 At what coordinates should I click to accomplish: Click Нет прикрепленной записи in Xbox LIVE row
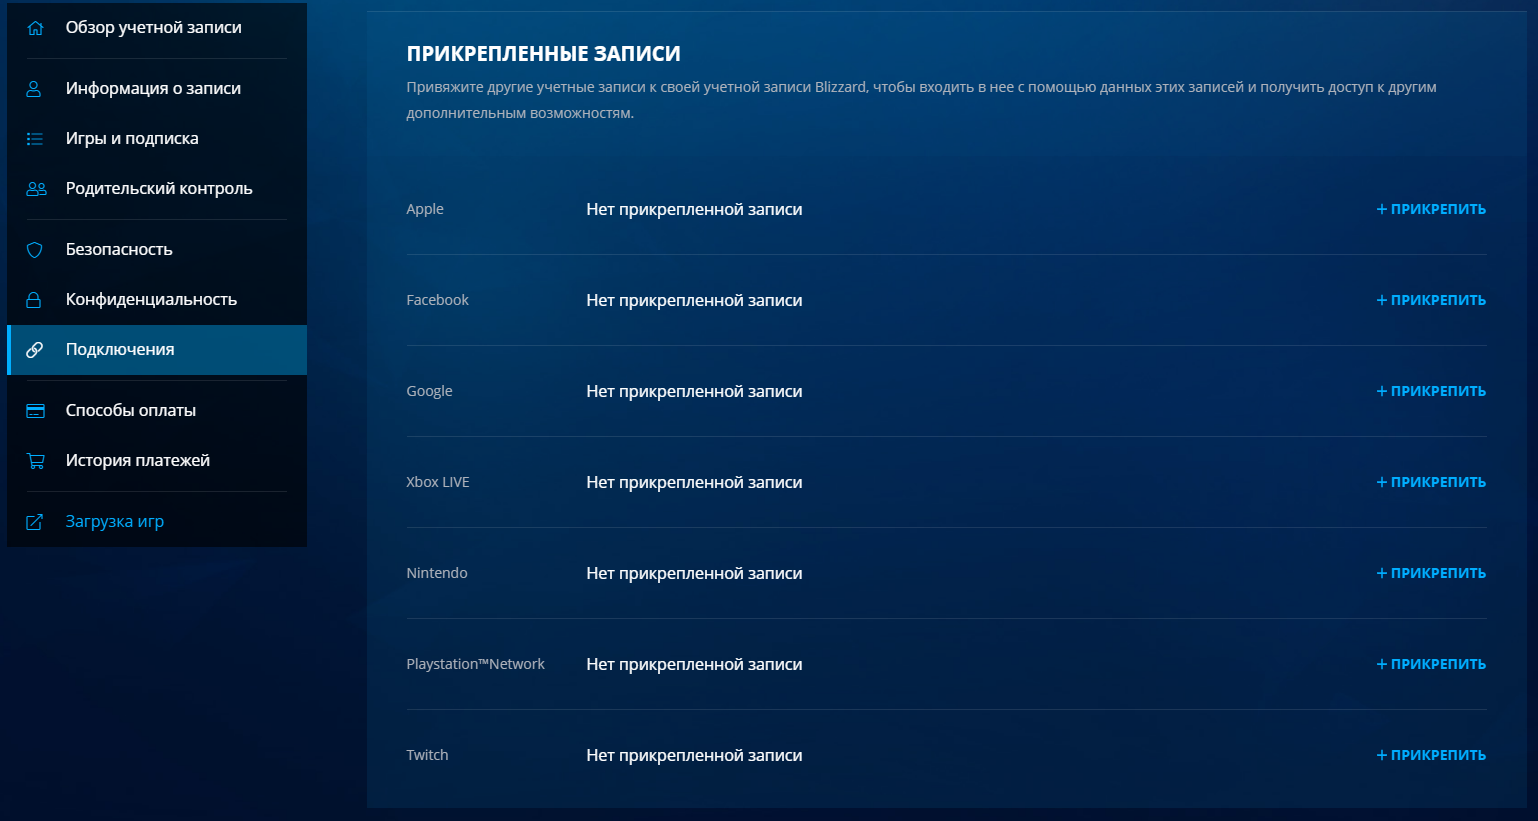click(x=694, y=483)
